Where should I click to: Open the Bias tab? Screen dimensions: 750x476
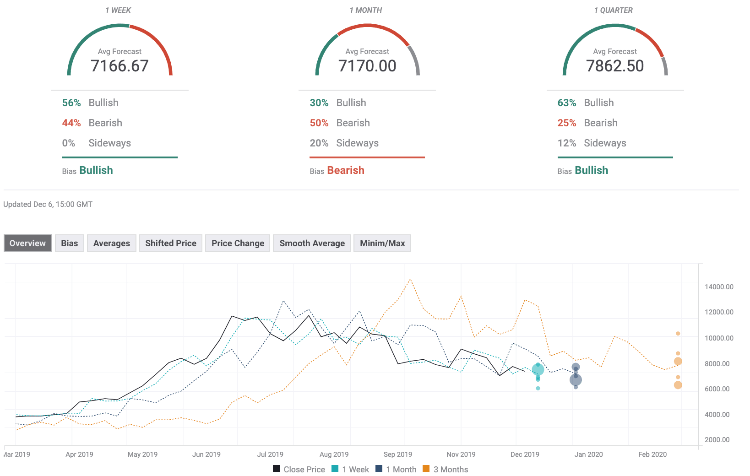point(70,243)
